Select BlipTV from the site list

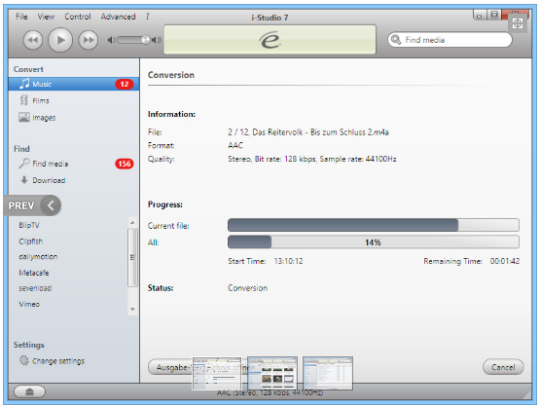(29, 225)
